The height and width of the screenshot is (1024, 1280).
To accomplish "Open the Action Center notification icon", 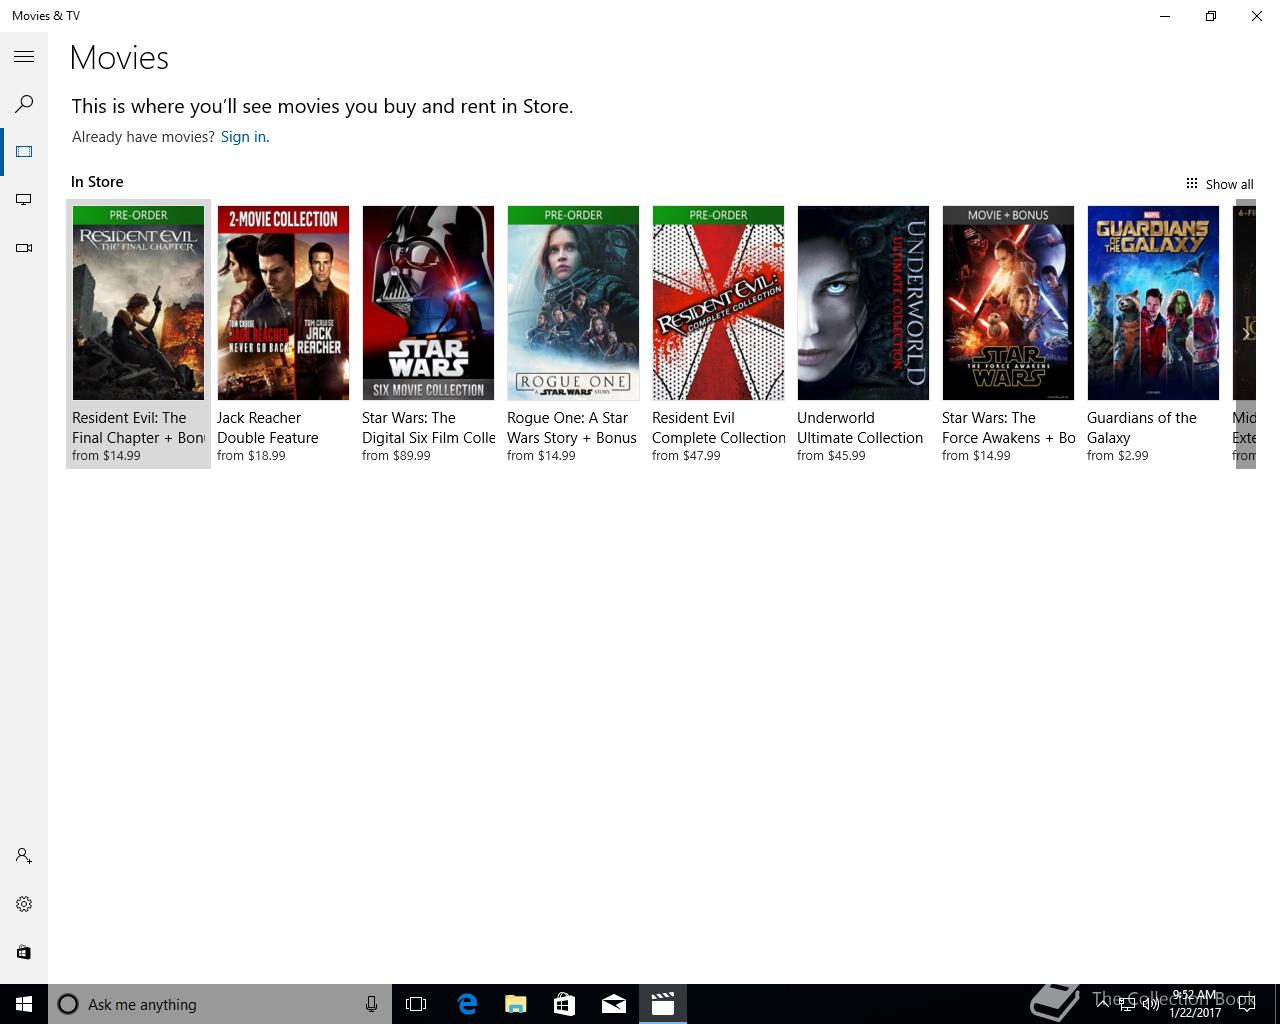I will click(x=1246, y=1004).
